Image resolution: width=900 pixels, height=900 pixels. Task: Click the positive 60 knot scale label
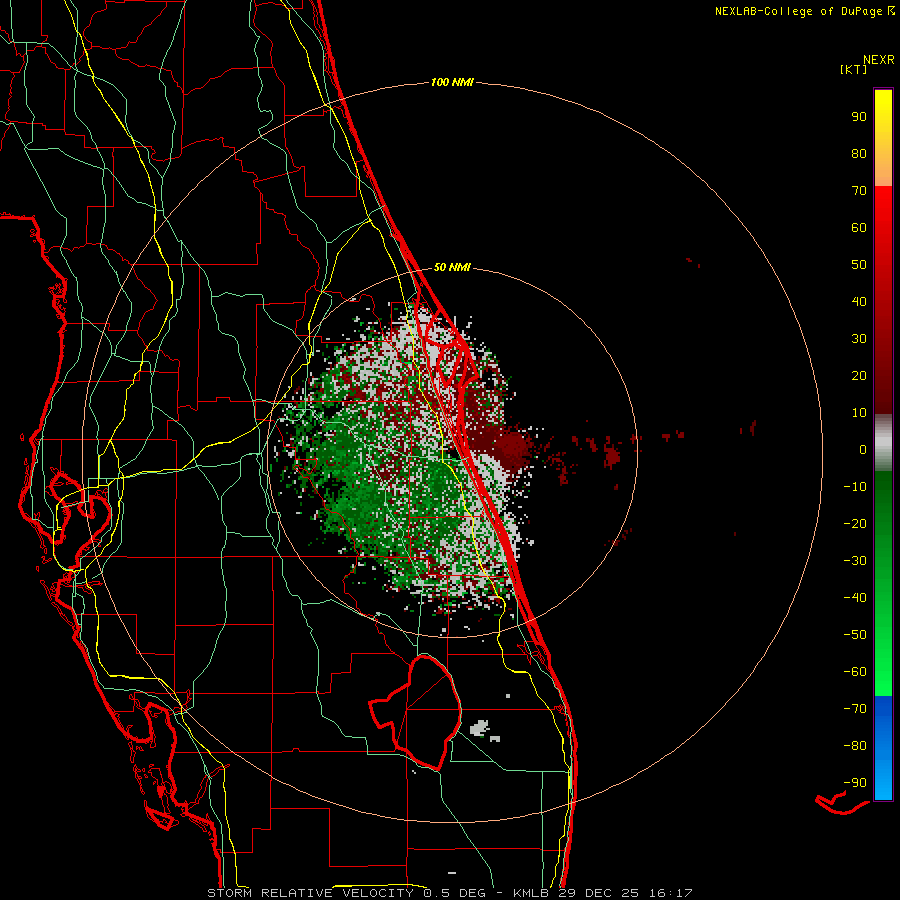tap(859, 227)
